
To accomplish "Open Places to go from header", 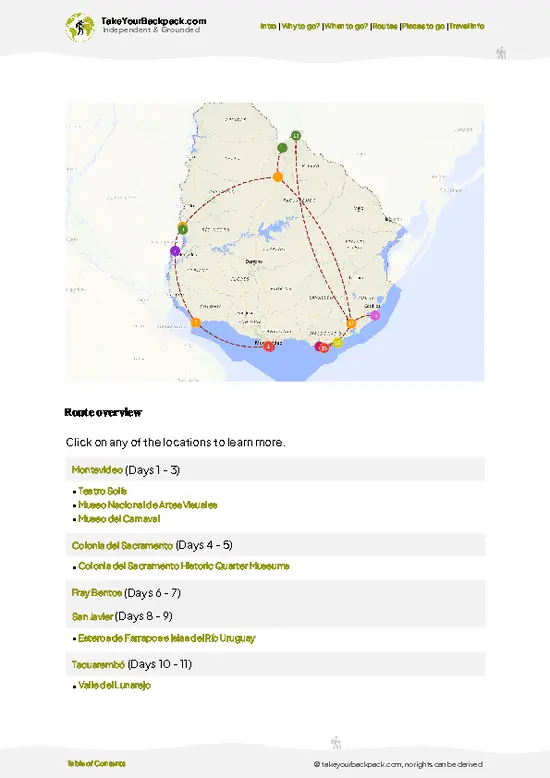I will [x=423, y=26].
